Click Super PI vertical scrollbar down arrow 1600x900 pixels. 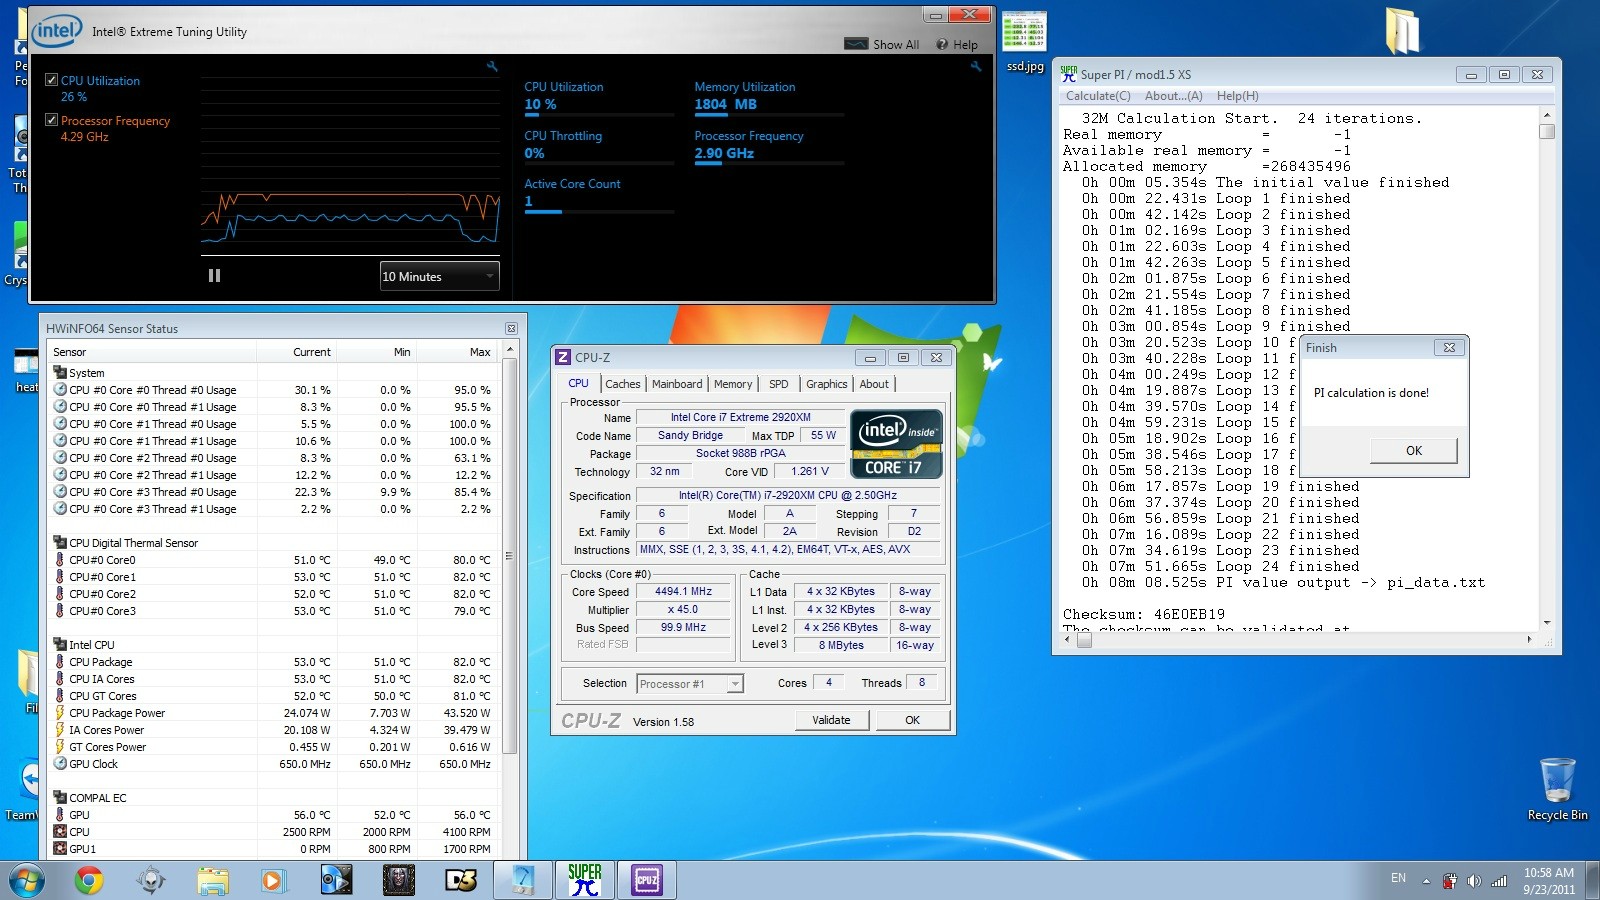(1547, 622)
